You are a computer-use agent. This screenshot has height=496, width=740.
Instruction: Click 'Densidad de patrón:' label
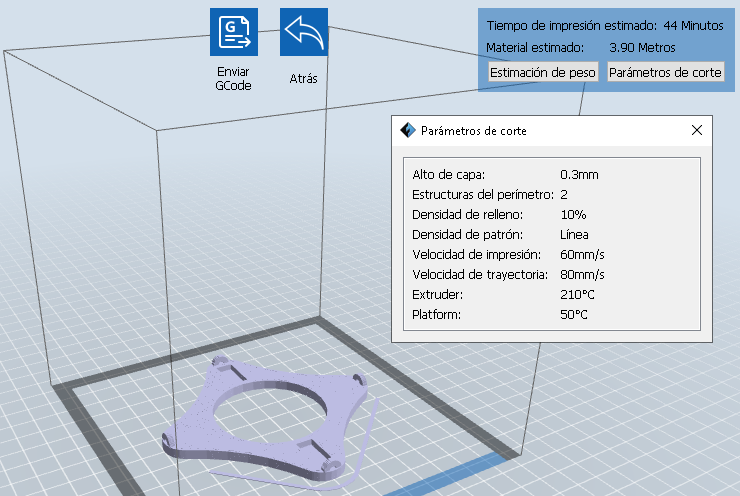click(x=467, y=235)
